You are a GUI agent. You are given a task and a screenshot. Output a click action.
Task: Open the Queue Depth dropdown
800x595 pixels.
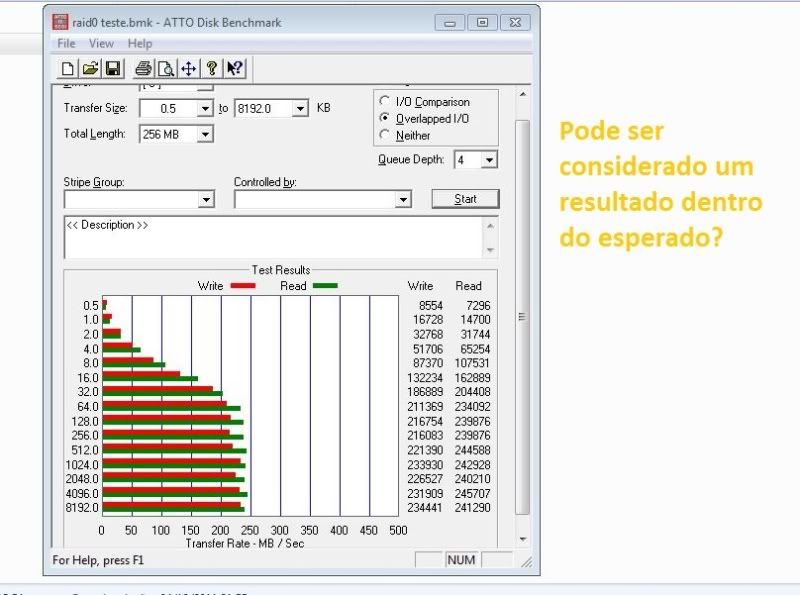489,160
